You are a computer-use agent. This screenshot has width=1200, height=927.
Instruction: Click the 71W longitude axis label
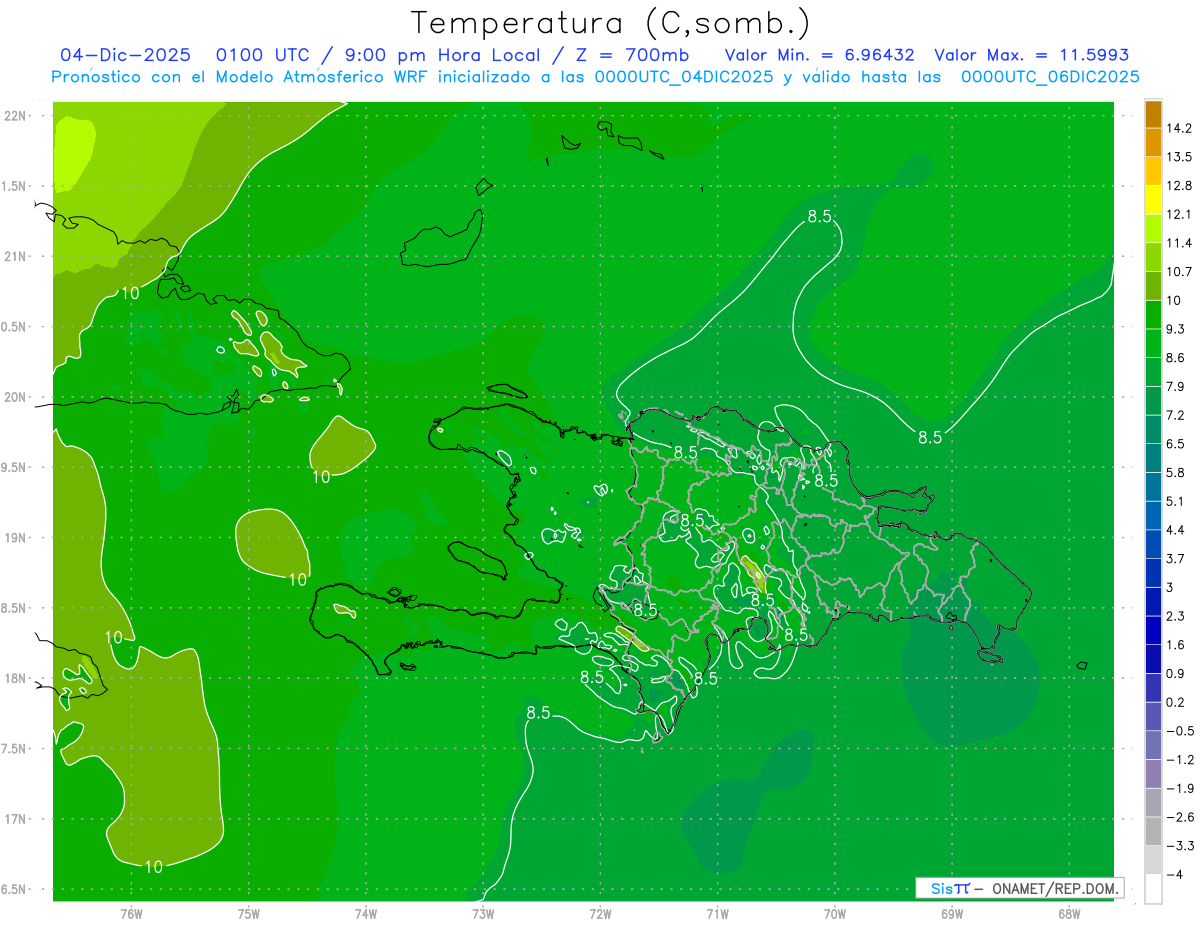click(x=717, y=913)
